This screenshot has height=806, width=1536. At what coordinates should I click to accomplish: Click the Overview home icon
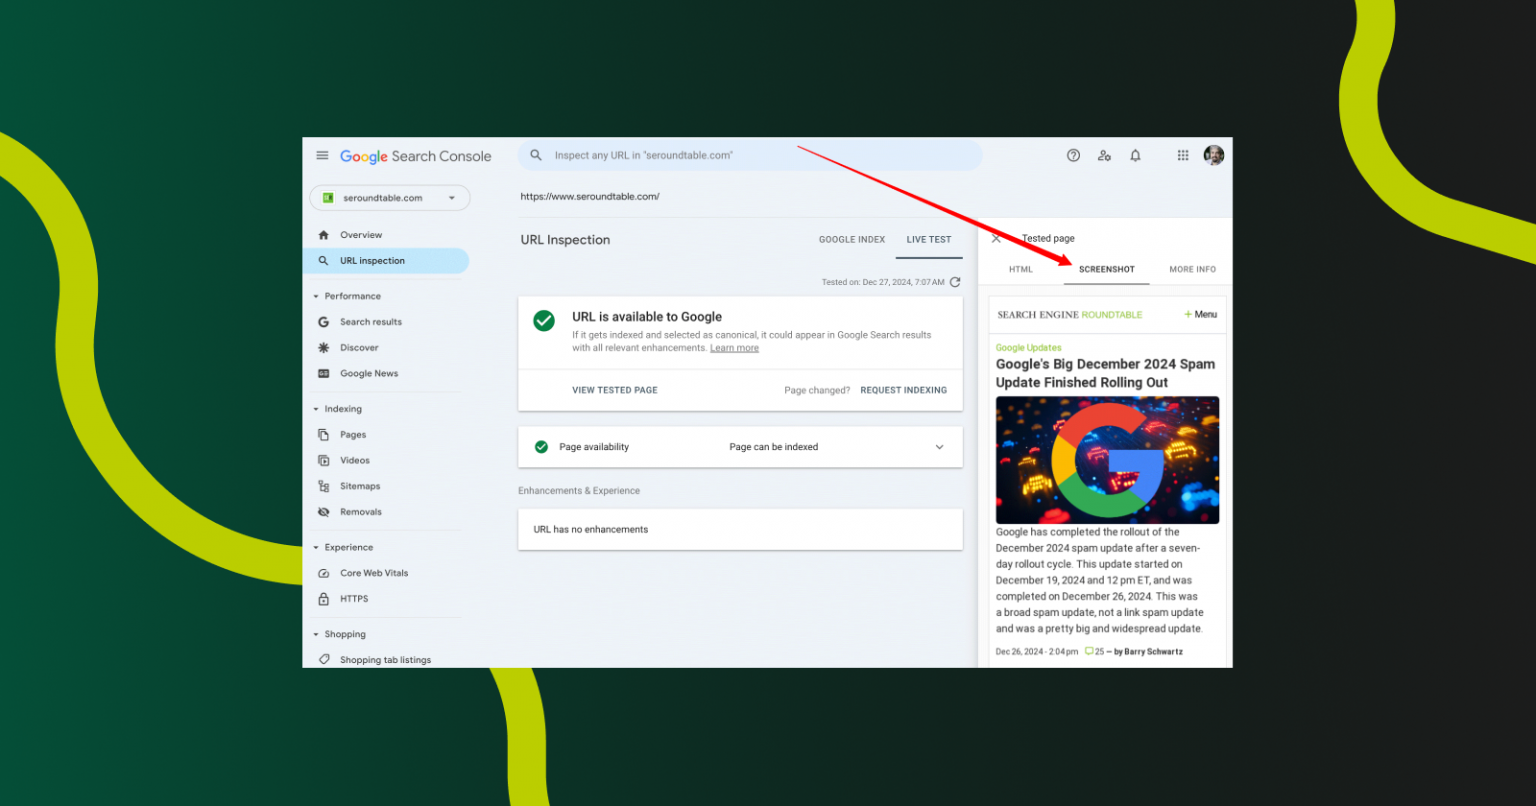pos(323,235)
